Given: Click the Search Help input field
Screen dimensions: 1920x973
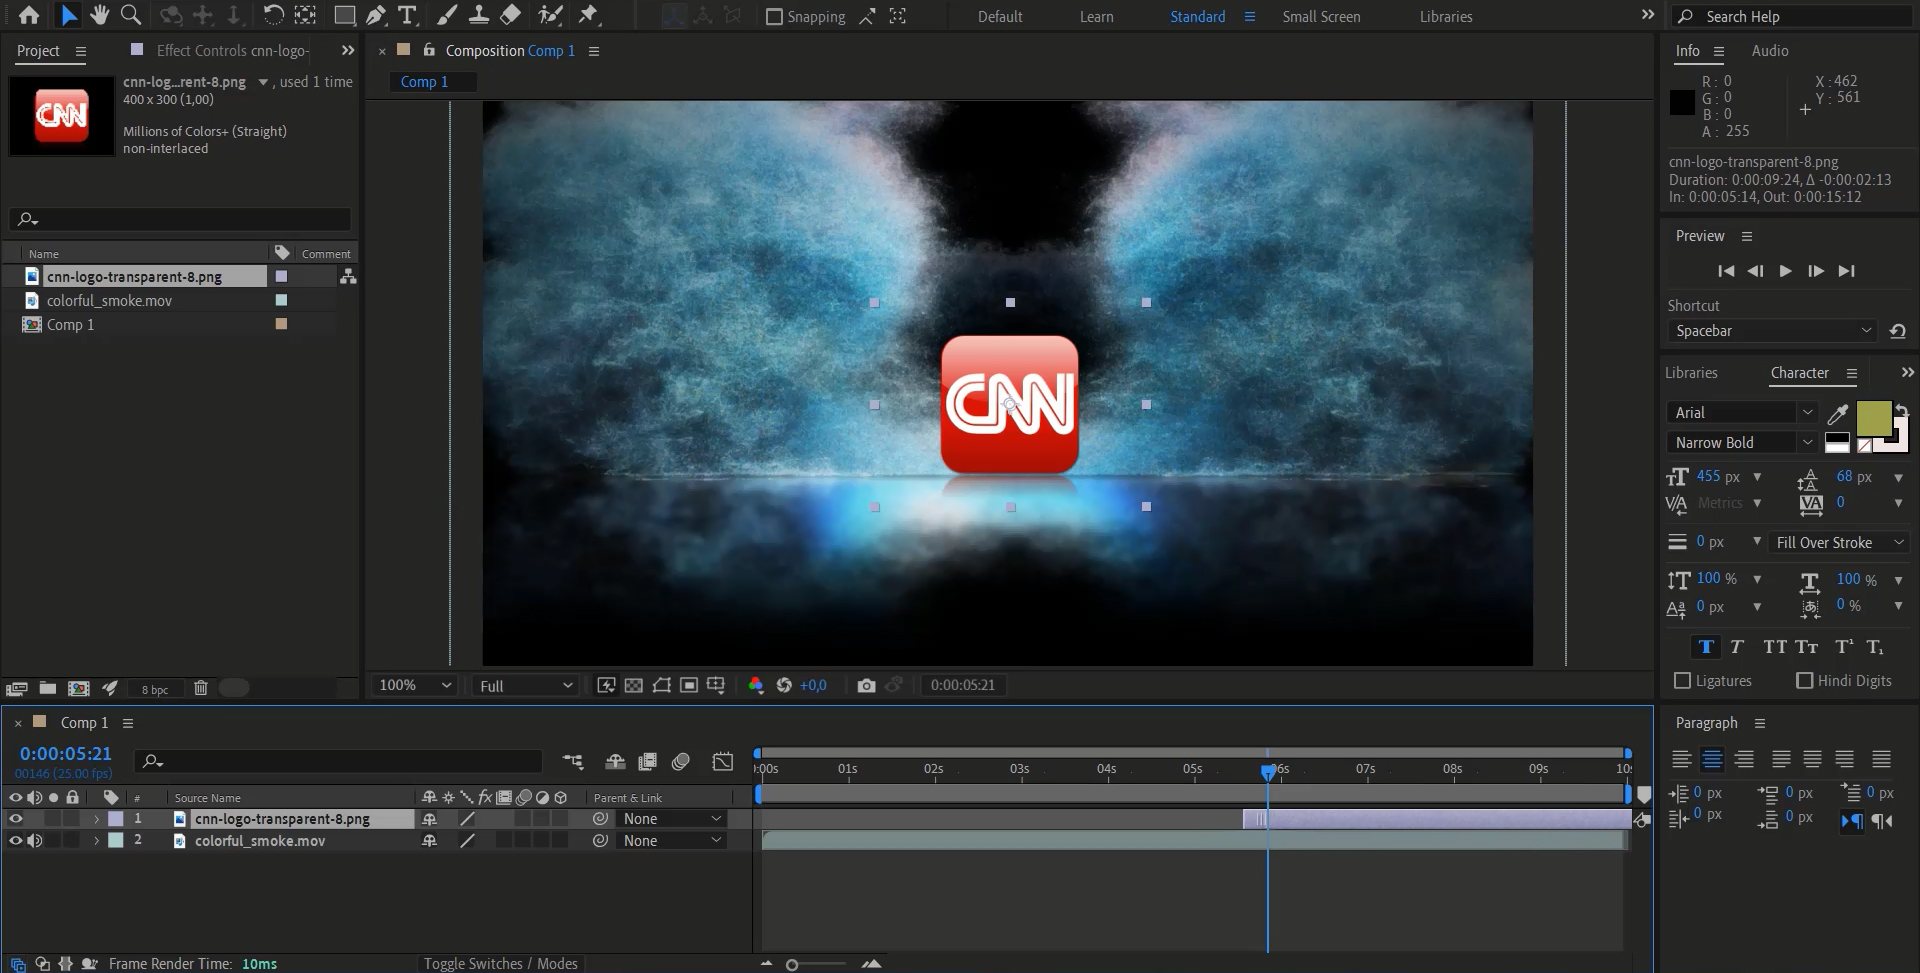Looking at the screenshot, I should 1790,16.
